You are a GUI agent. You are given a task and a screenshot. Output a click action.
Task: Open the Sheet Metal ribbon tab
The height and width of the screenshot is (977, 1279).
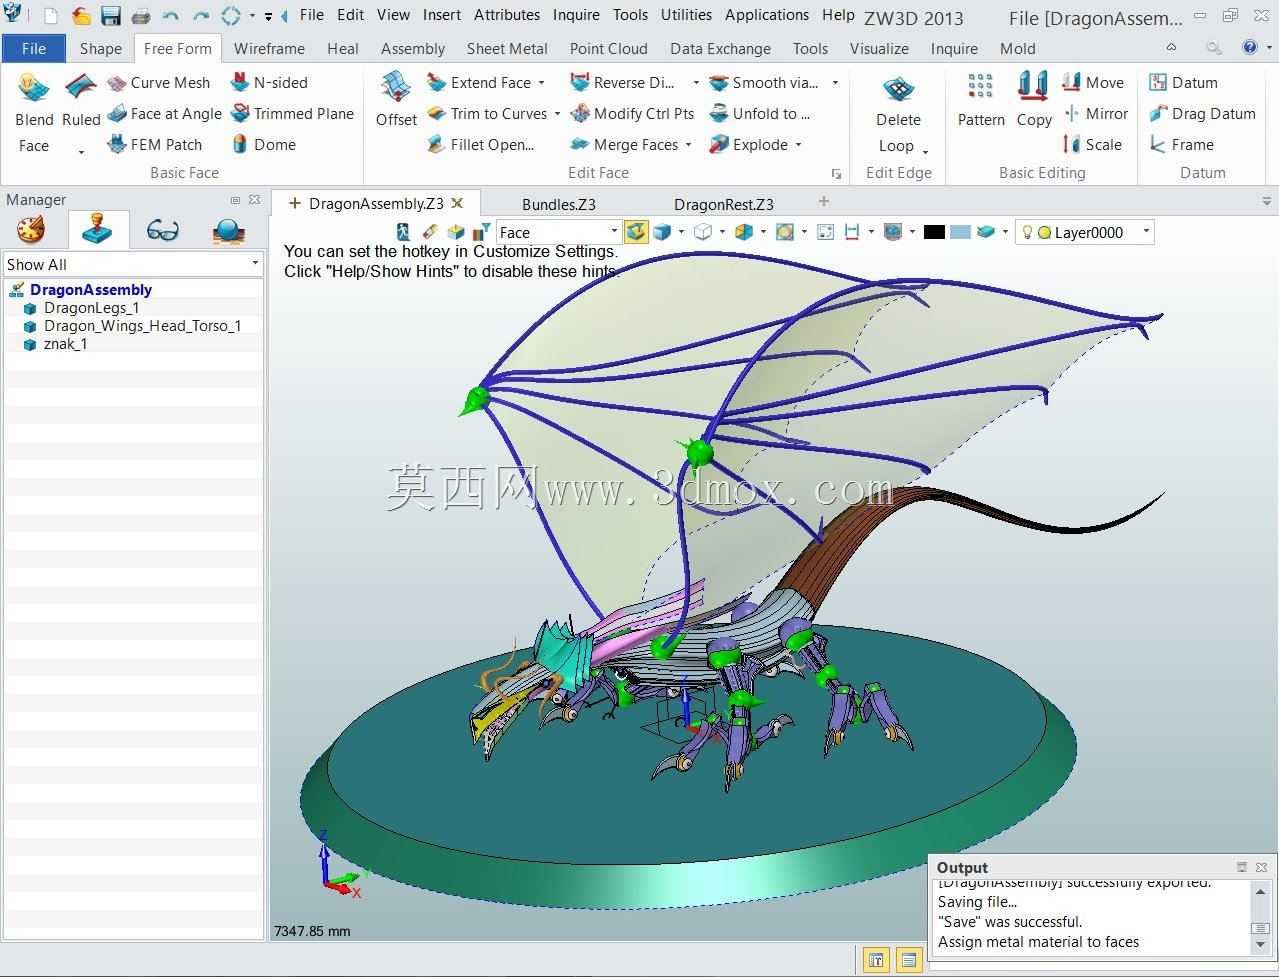coord(507,48)
